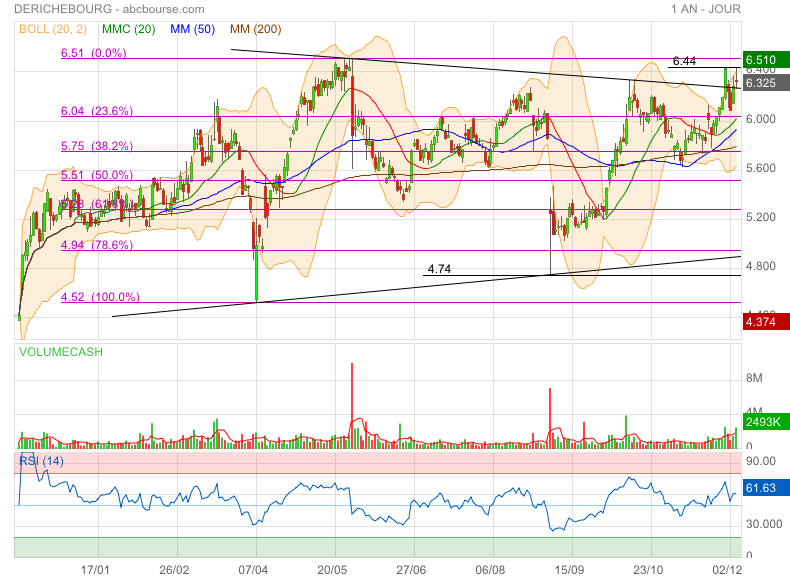Select the MM (200) legend label
The image size is (790, 580).
[x=255, y=29]
